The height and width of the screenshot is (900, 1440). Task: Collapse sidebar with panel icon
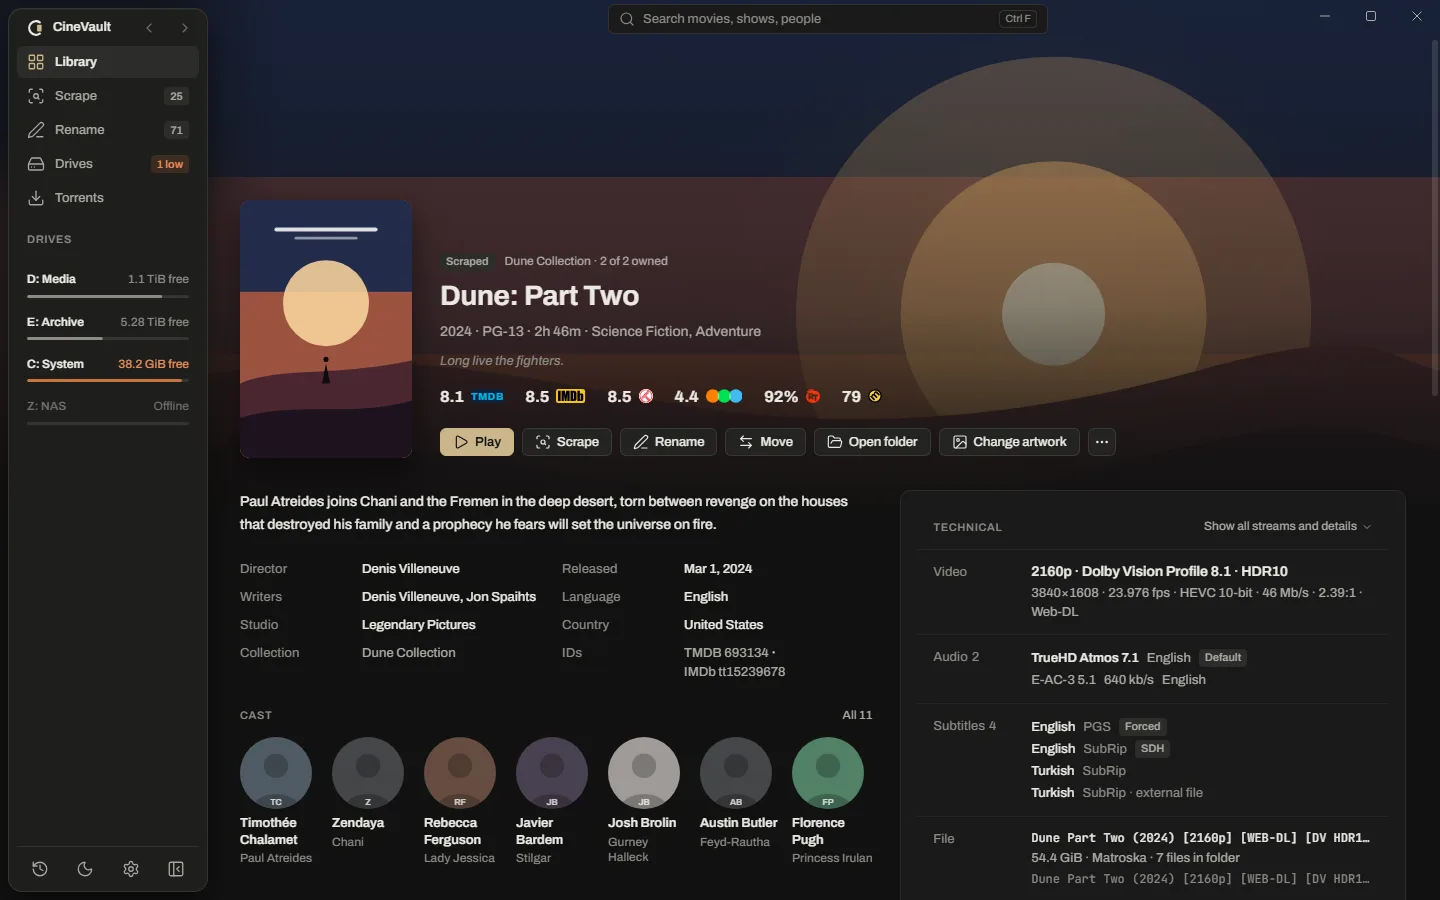tap(176, 869)
